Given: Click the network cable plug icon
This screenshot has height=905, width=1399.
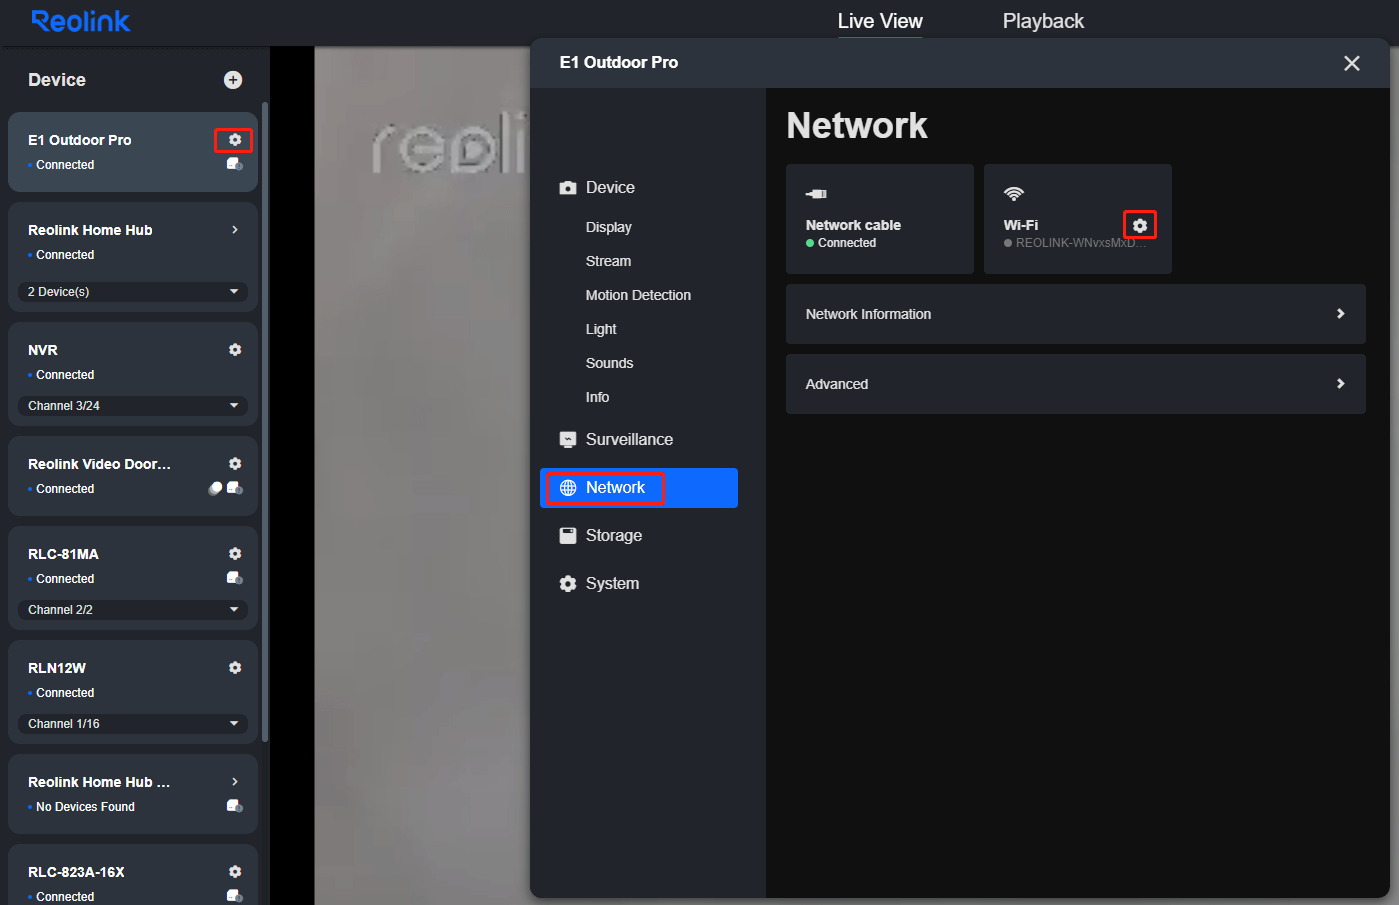Looking at the screenshot, I should (x=817, y=194).
